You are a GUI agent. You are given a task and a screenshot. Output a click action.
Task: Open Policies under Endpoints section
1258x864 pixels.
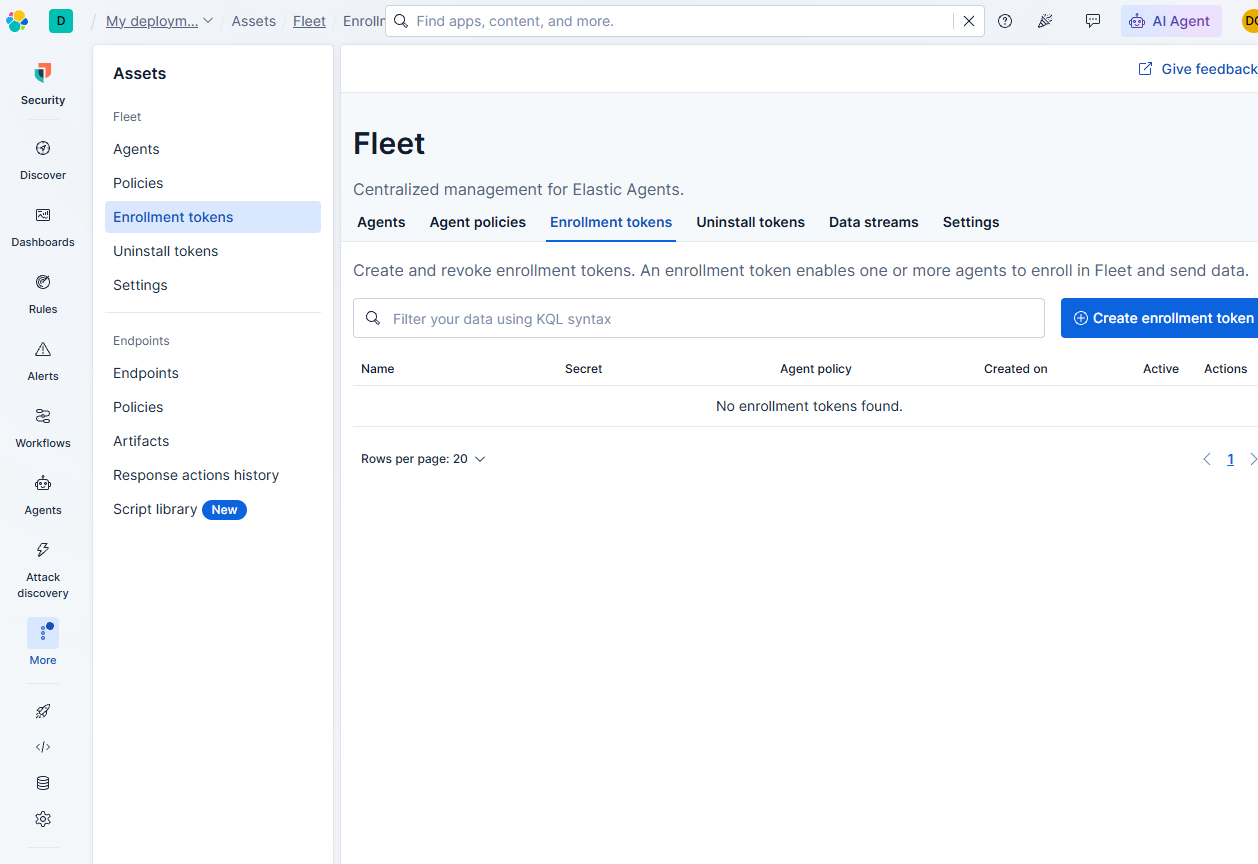(213, 407)
